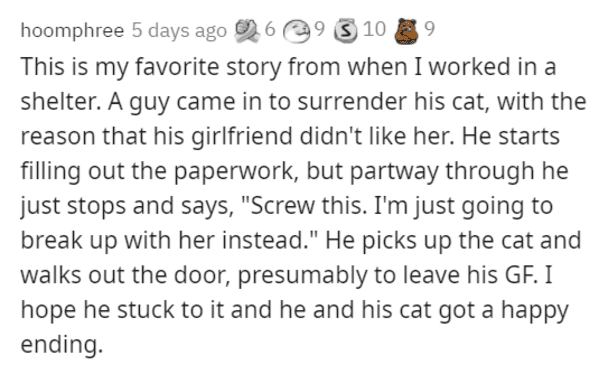Click the Wholesome seal award icon

pyautogui.click(x=296, y=31)
